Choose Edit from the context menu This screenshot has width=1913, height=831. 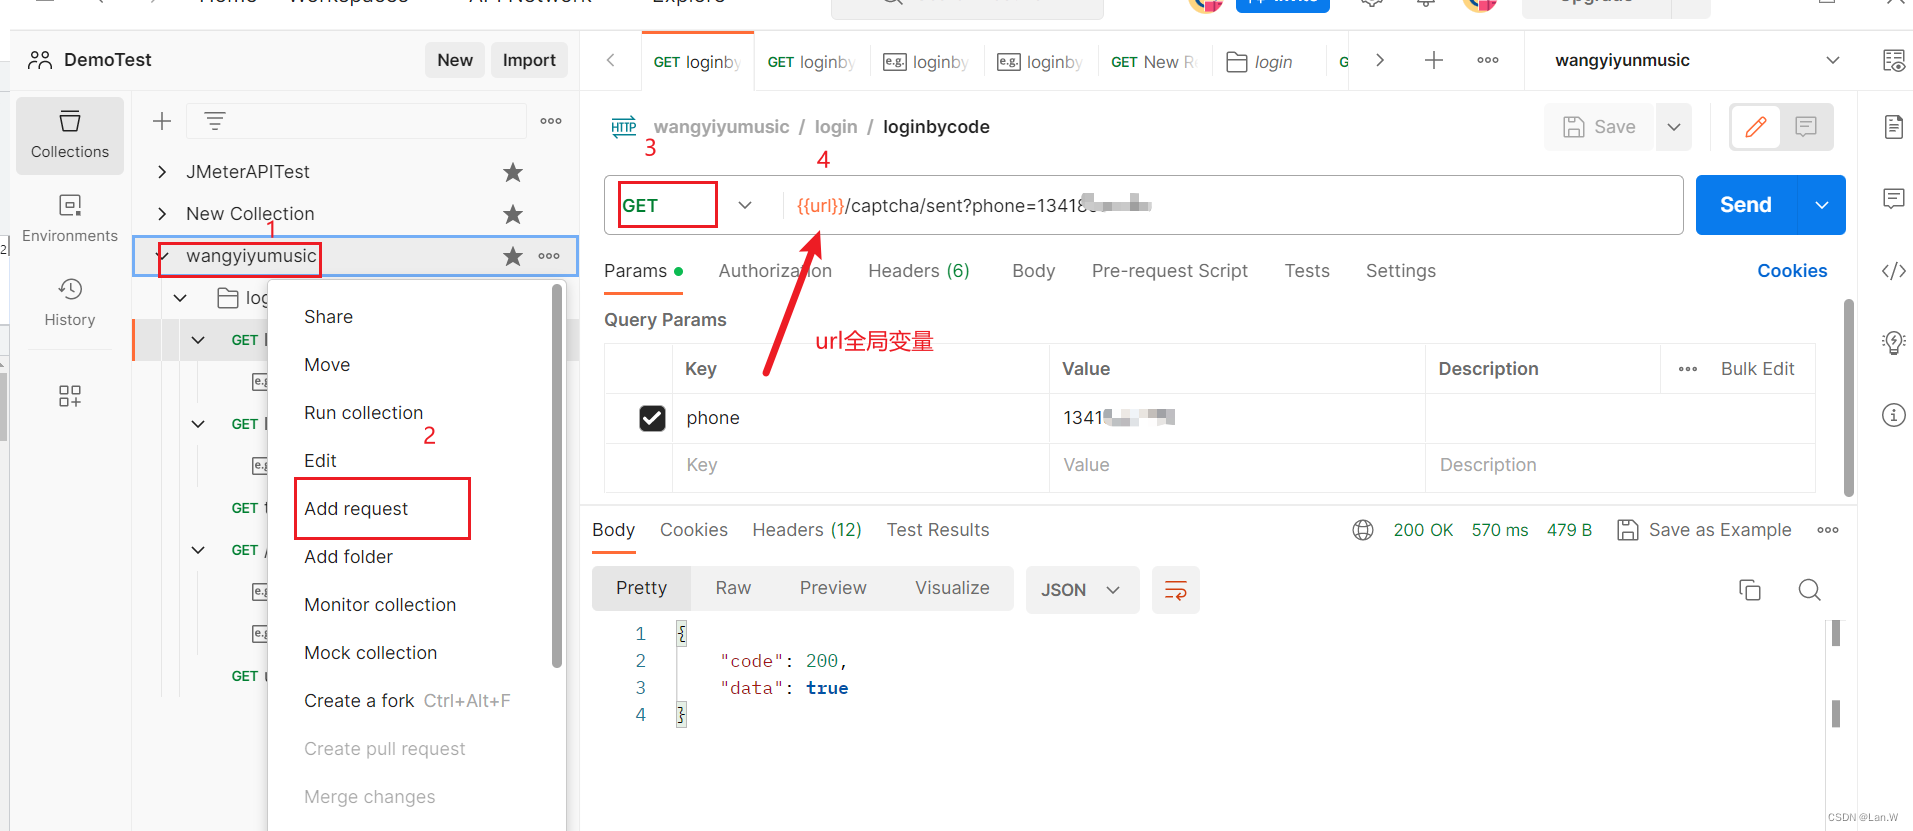320,461
